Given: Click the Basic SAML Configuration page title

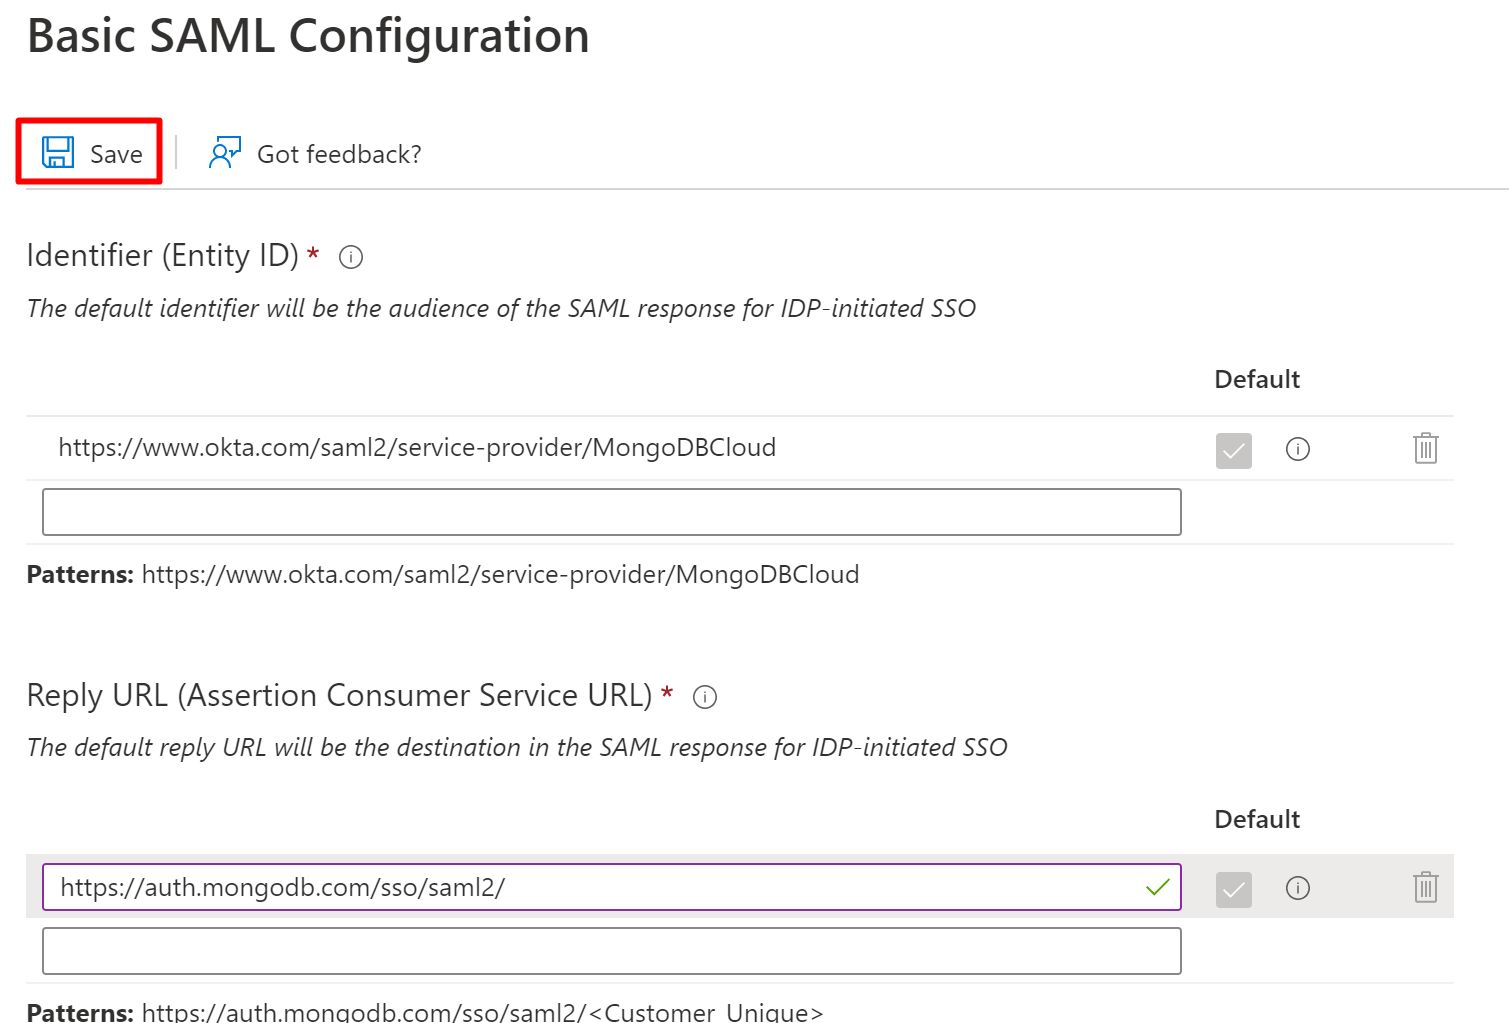Looking at the screenshot, I should 308,36.
